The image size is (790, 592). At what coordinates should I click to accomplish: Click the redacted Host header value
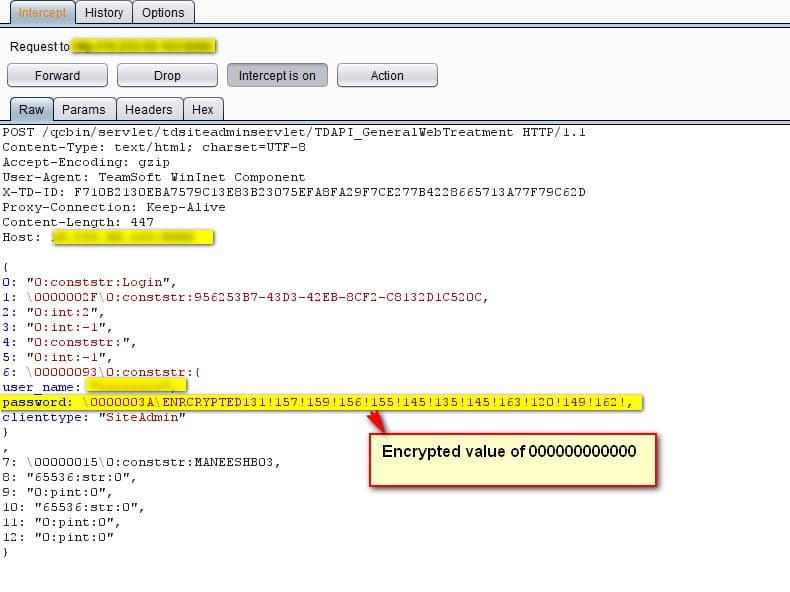(131, 238)
